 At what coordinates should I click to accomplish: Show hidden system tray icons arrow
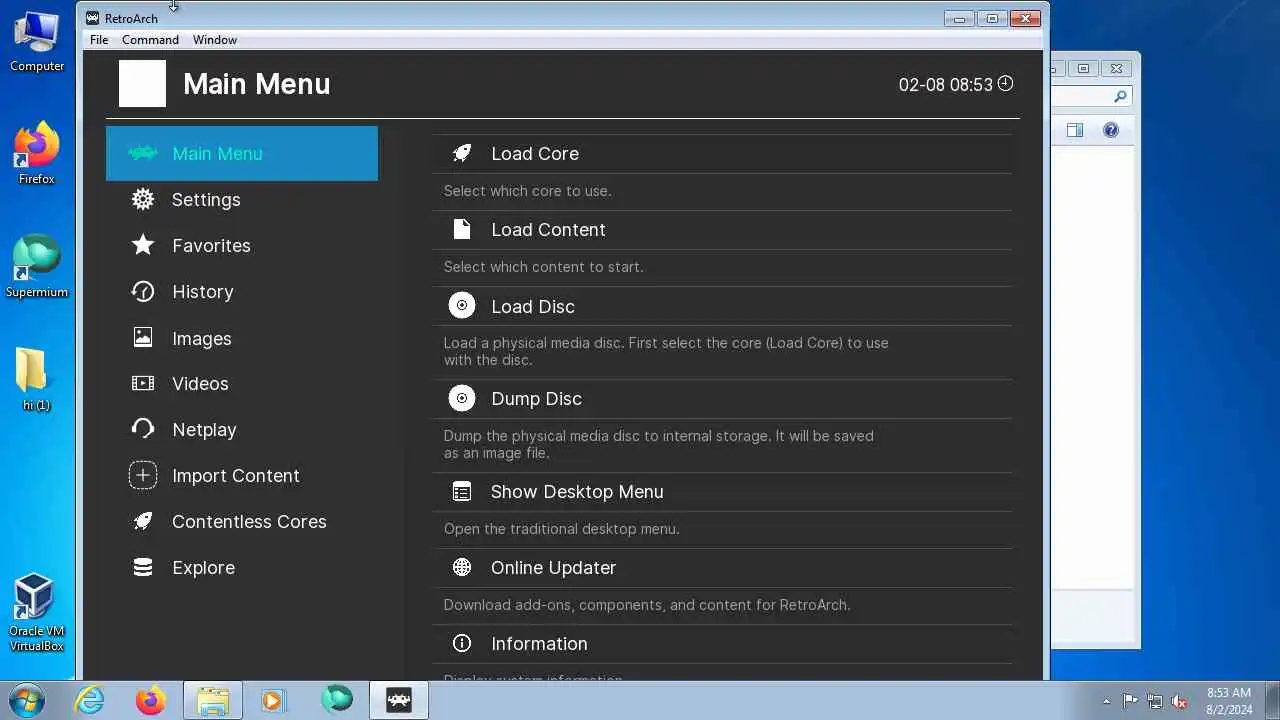coord(1106,701)
